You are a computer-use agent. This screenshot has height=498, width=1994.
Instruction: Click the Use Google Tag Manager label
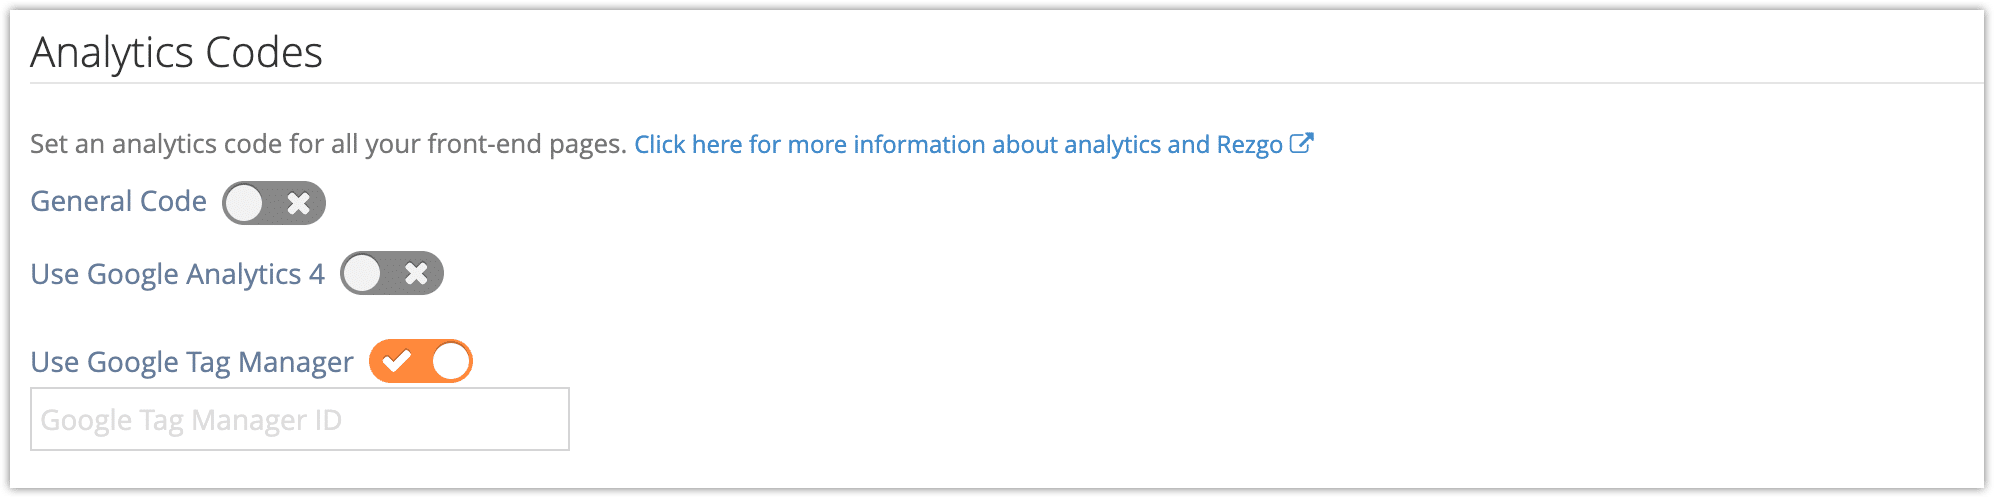coord(192,362)
